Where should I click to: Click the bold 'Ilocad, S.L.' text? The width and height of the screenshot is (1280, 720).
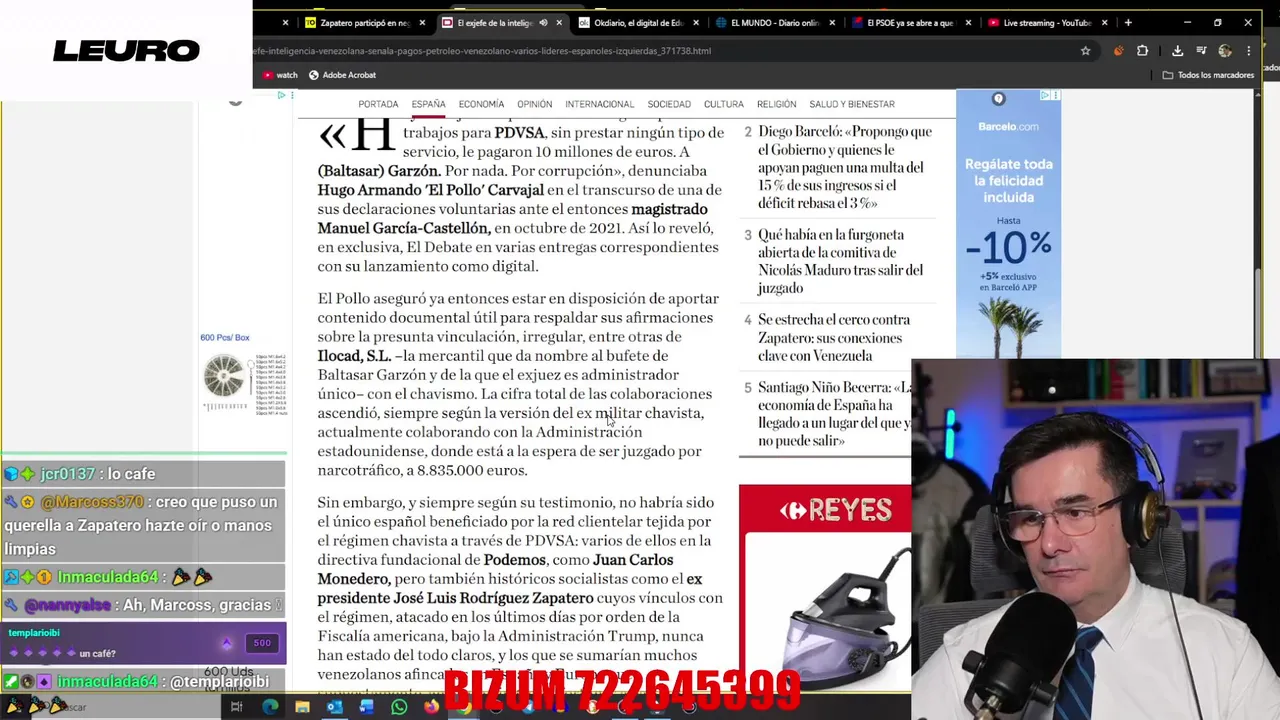click(354, 356)
